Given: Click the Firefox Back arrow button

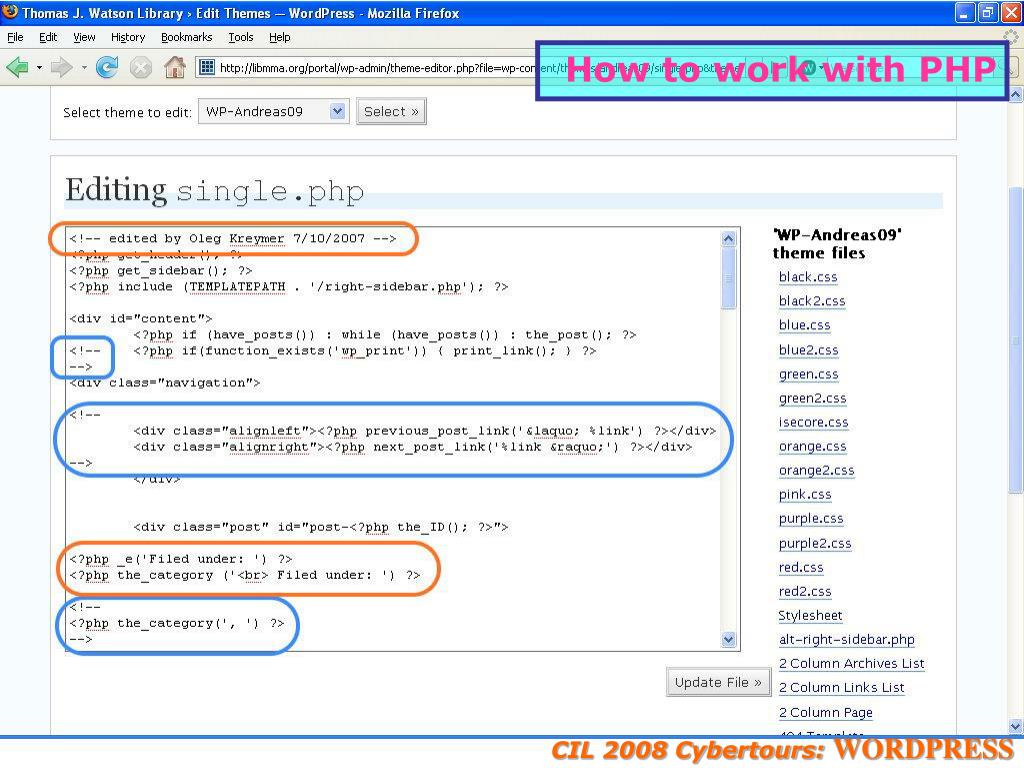Looking at the screenshot, I should 17,67.
